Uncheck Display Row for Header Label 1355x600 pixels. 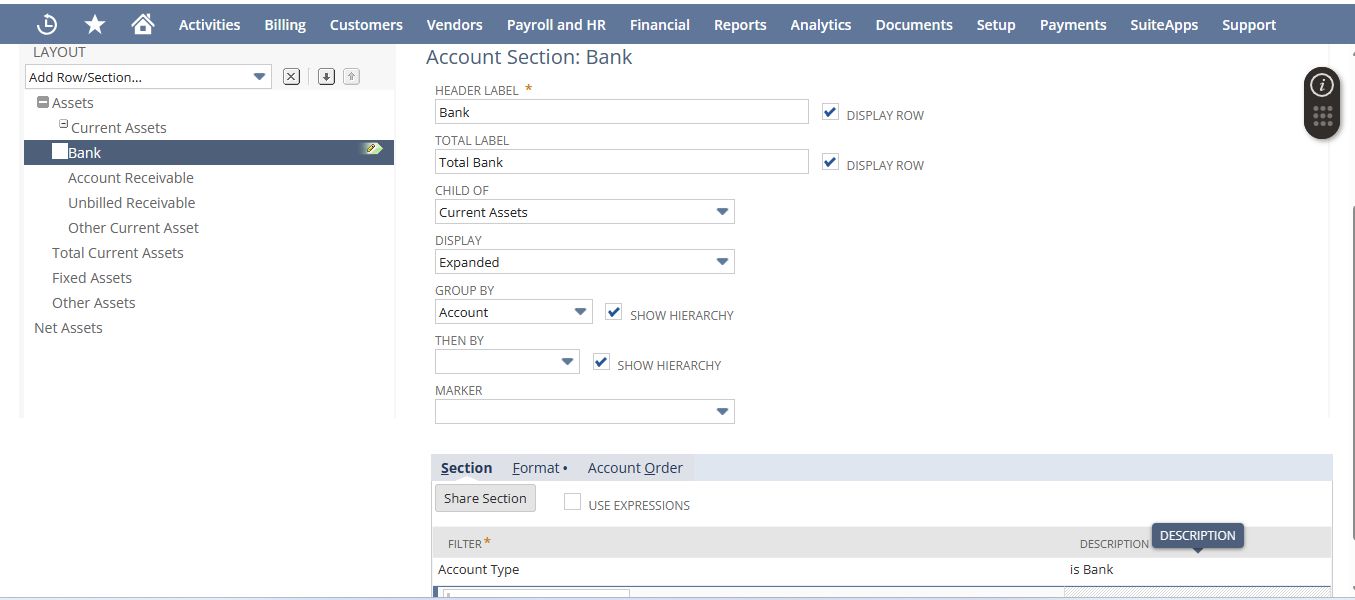click(x=830, y=112)
